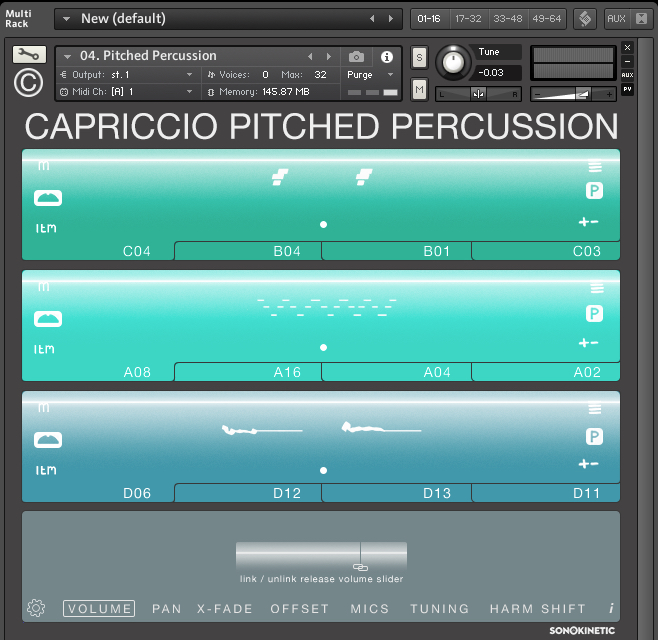Click the Kontakt master panel icon
The width and height of the screenshot is (658, 640).
point(585,19)
